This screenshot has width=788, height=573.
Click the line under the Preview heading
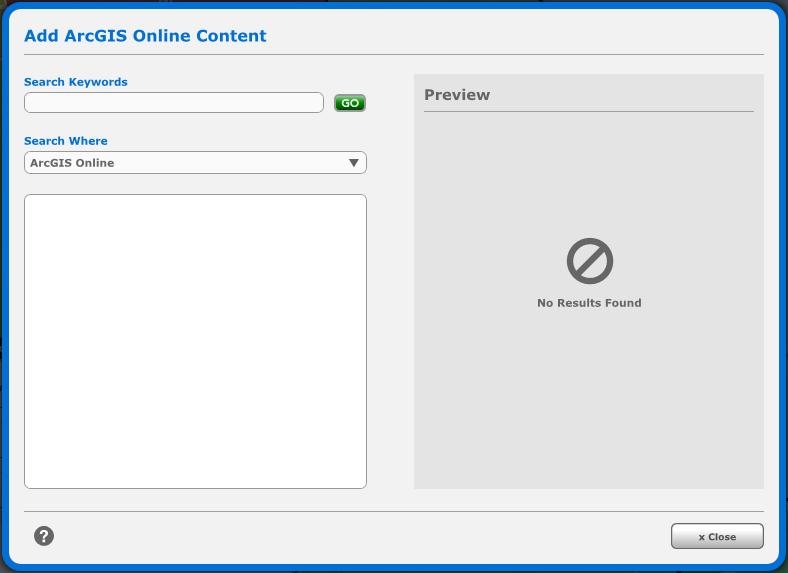(589, 111)
